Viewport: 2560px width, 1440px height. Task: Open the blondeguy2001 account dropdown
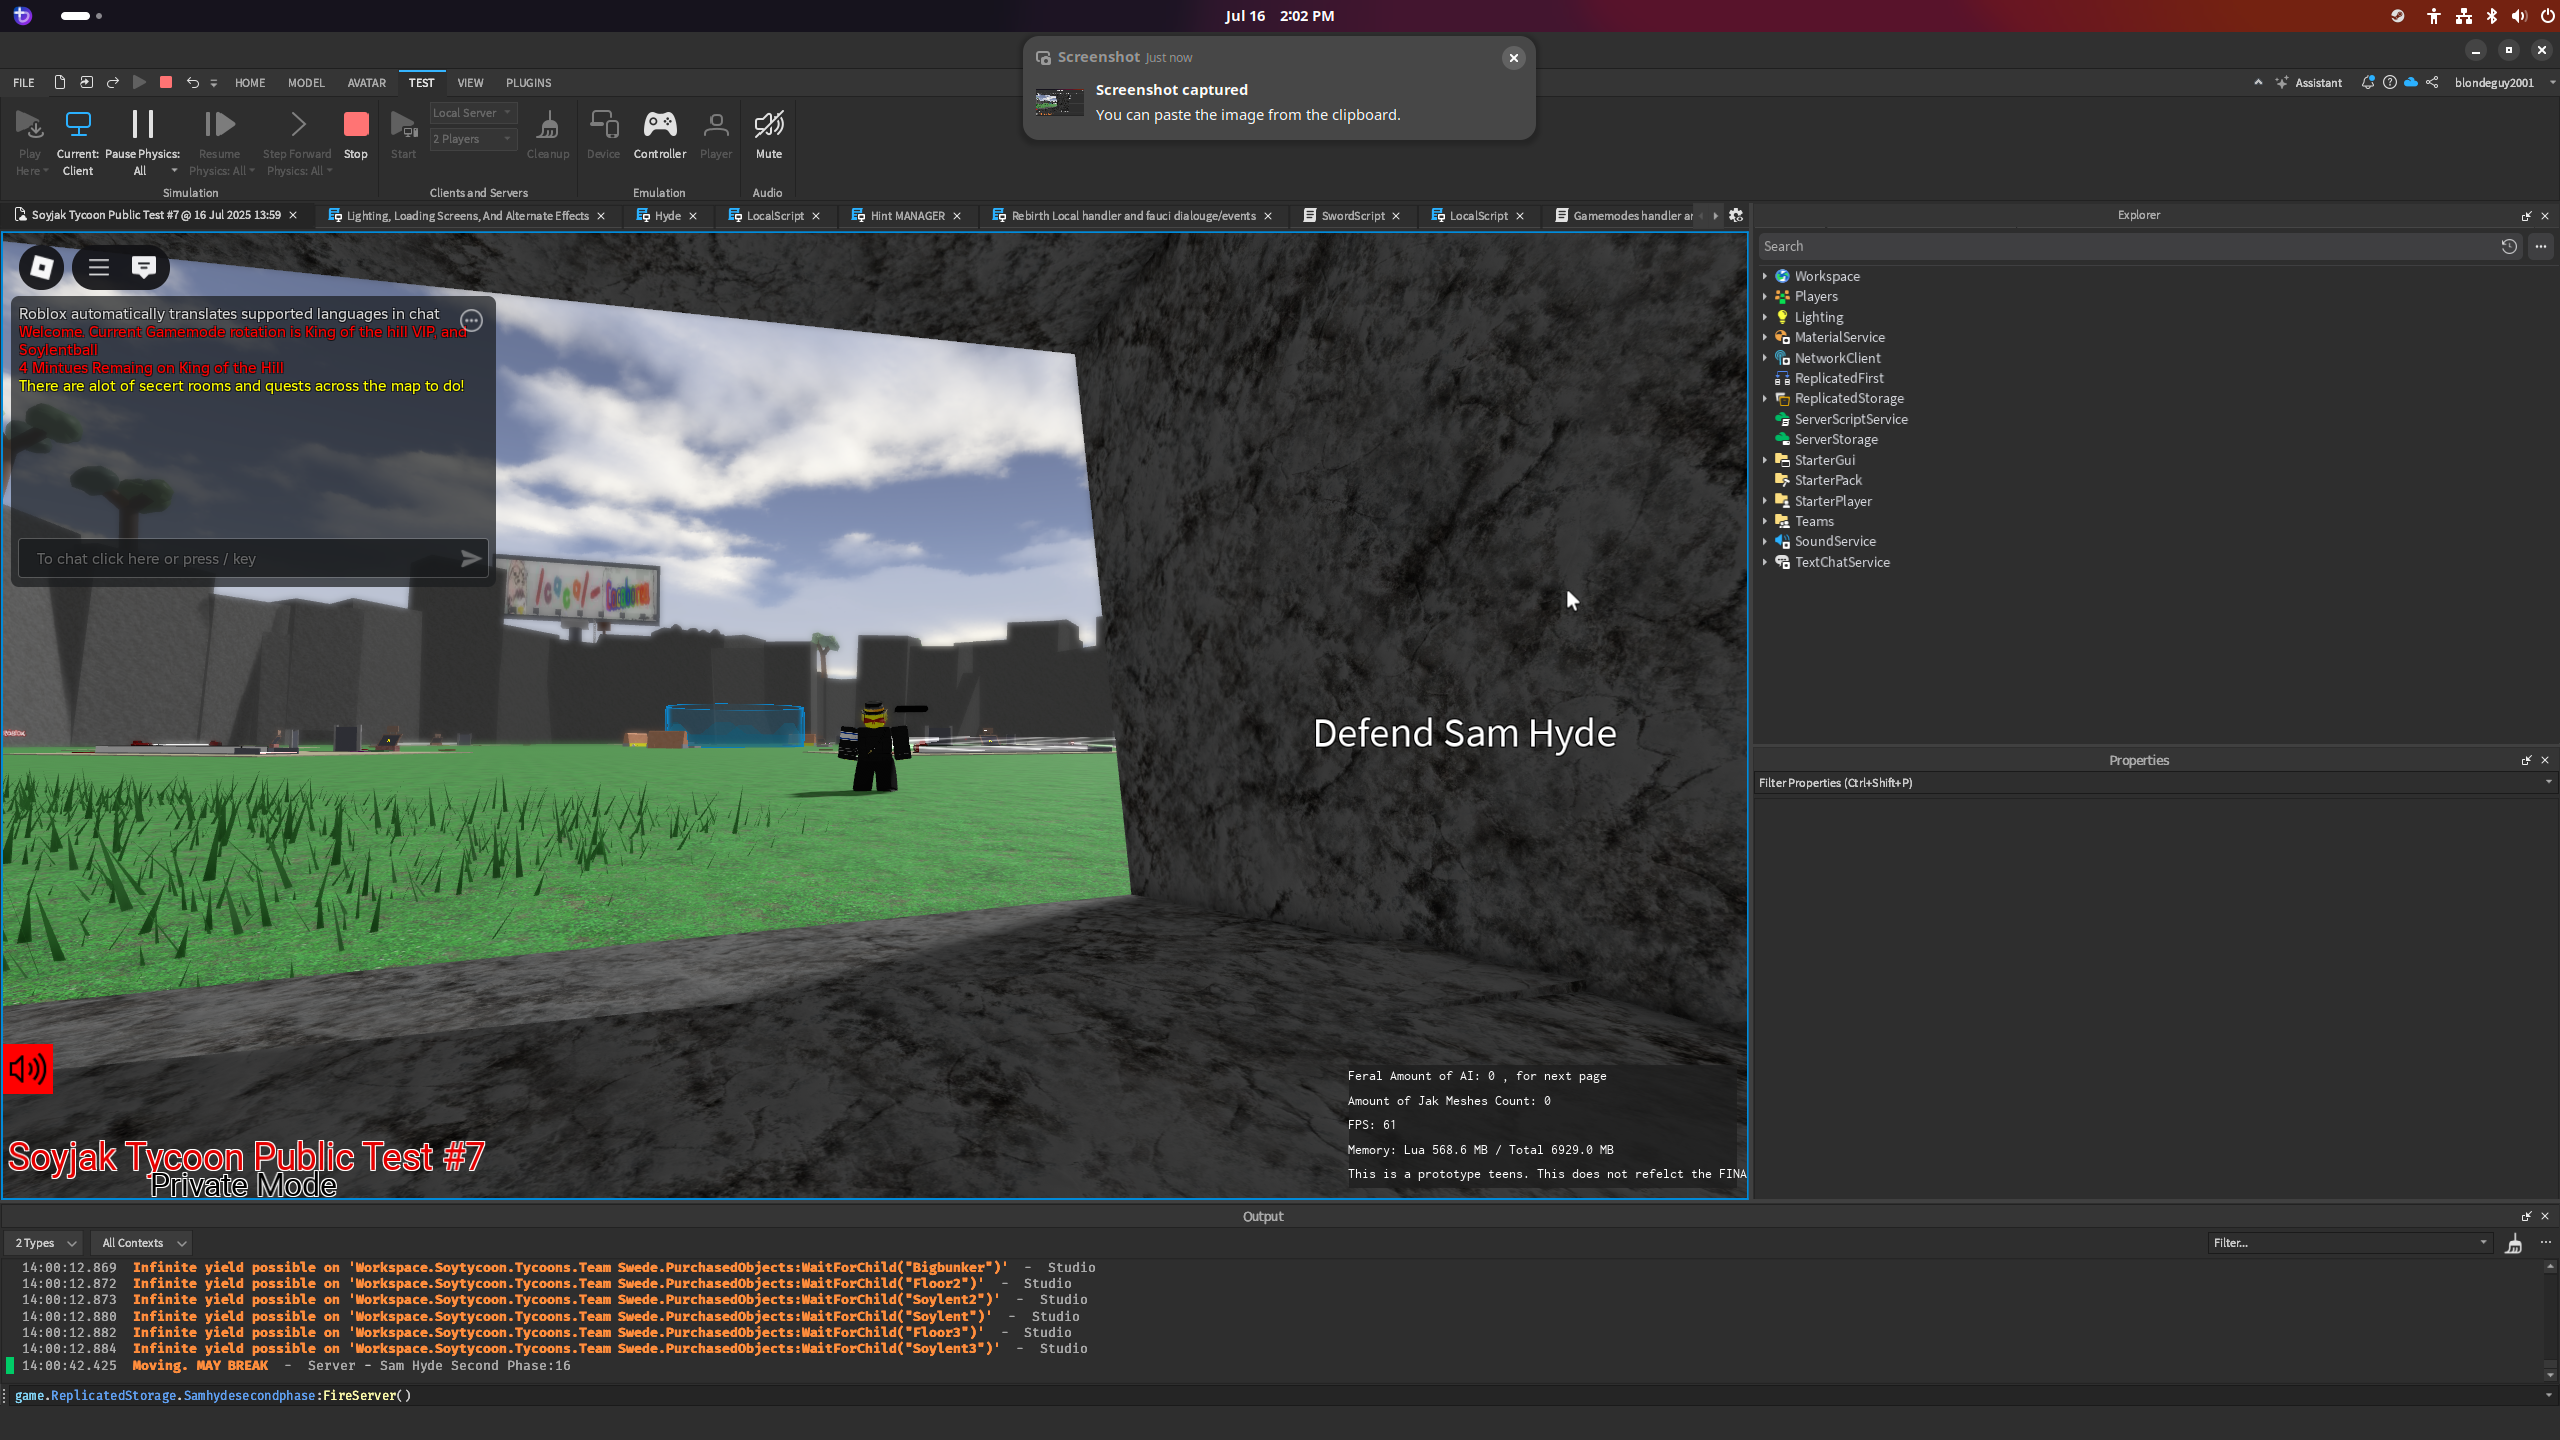coord(2504,83)
